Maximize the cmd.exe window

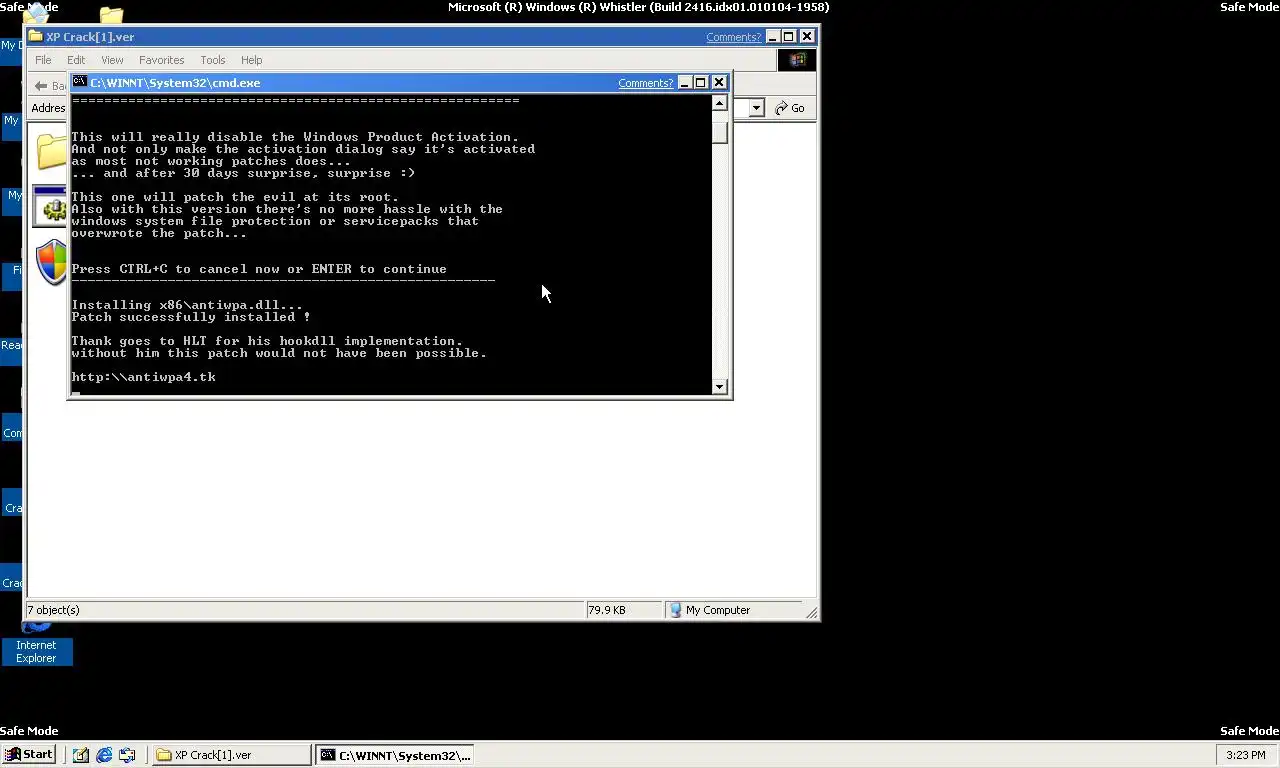701,83
